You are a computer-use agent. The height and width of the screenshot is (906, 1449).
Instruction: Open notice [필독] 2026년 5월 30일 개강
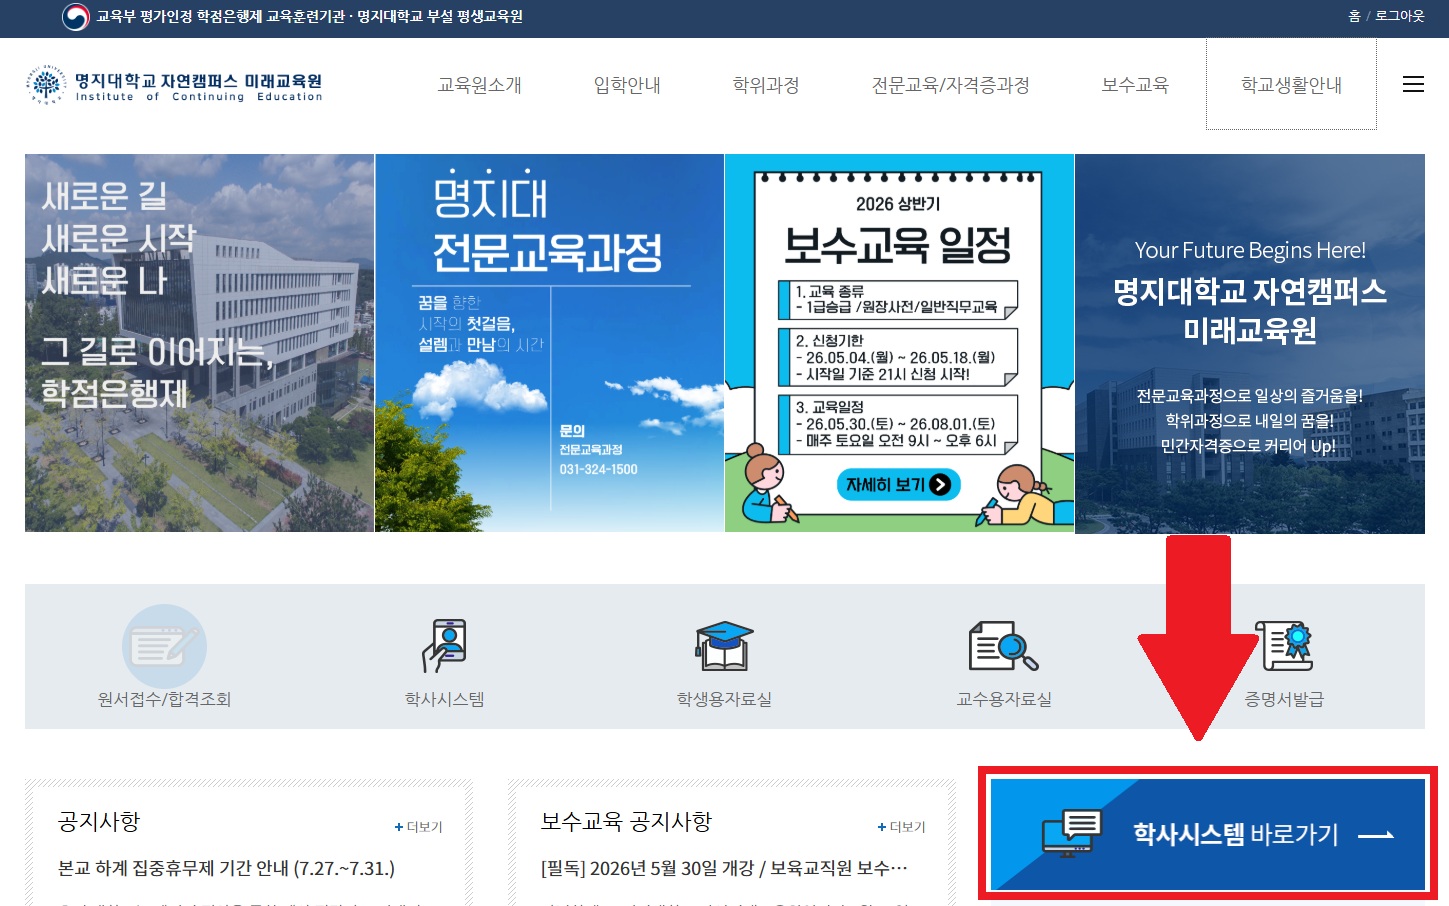point(724,868)
